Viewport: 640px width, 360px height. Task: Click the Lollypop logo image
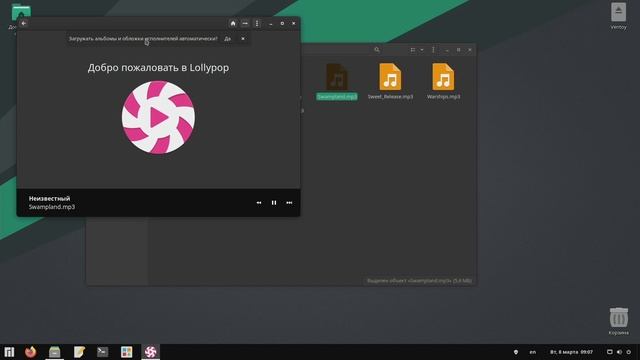(158, 118)
